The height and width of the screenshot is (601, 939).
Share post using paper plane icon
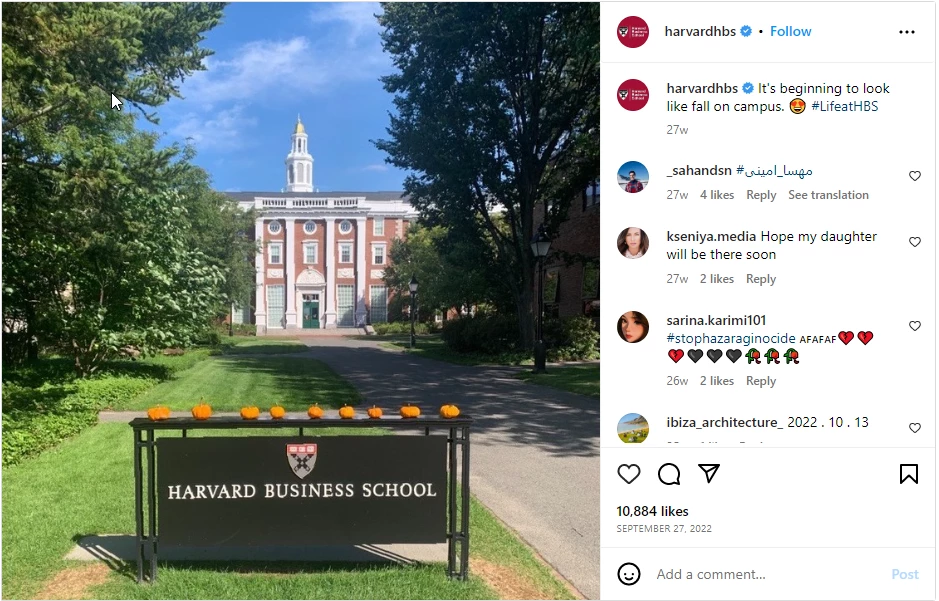709,473
